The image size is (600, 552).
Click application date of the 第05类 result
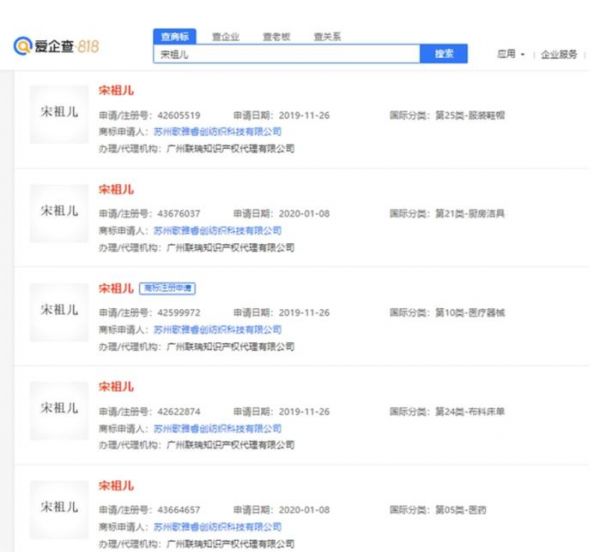tap(304, 510)
